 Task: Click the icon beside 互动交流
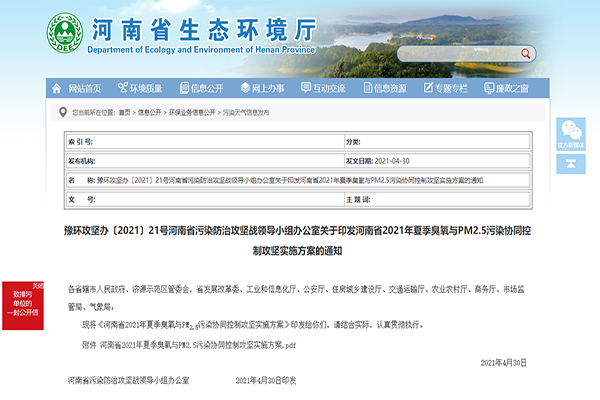pos(305,88)
